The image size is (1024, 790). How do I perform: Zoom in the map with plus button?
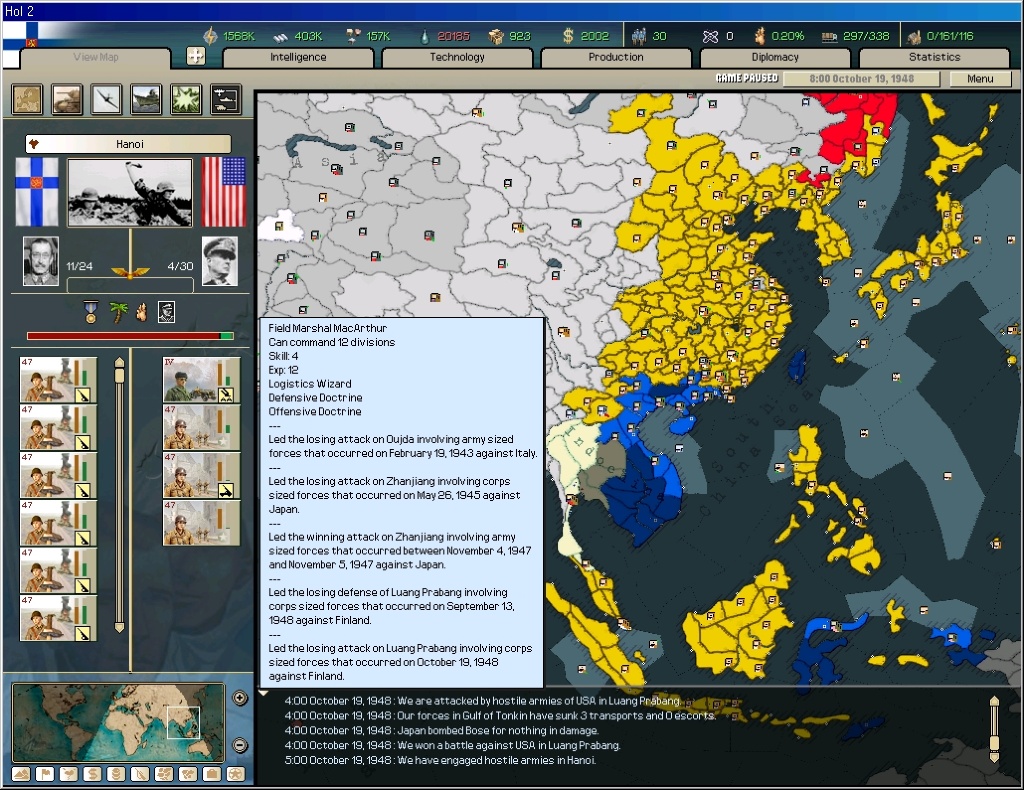click(240, 698)
